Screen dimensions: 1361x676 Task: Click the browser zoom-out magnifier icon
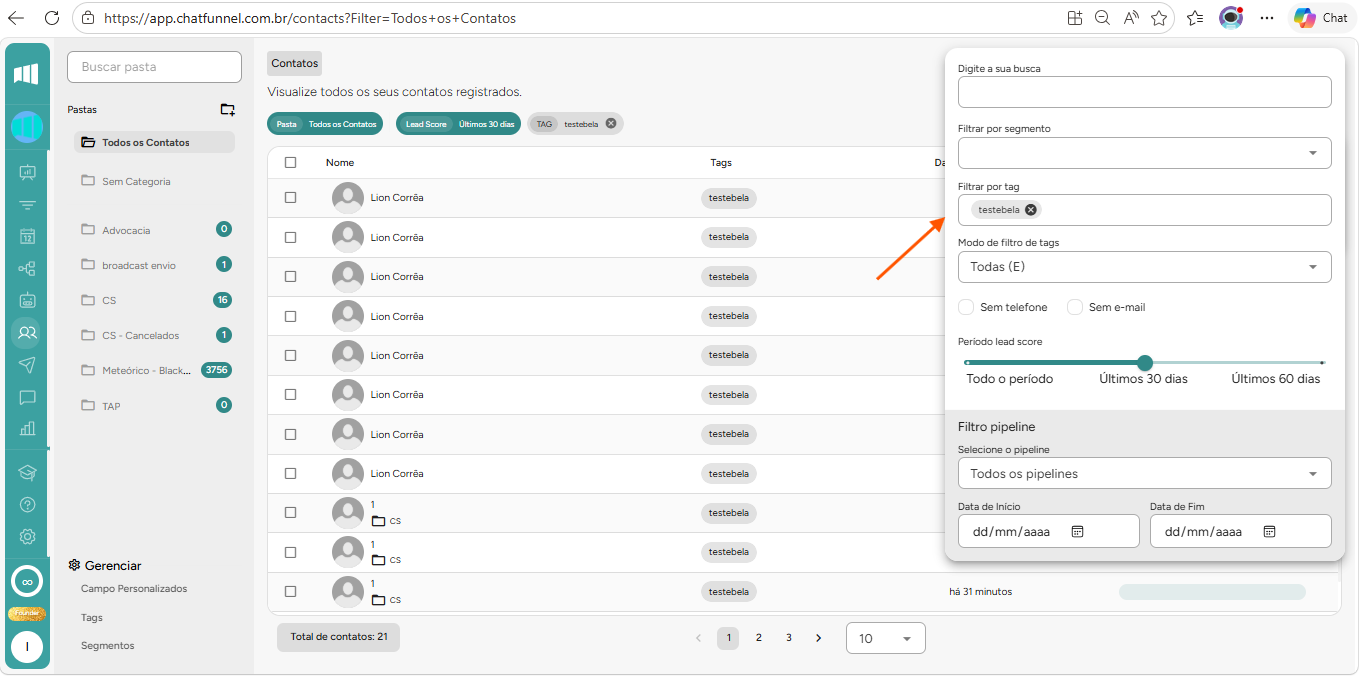(1102, 18)
